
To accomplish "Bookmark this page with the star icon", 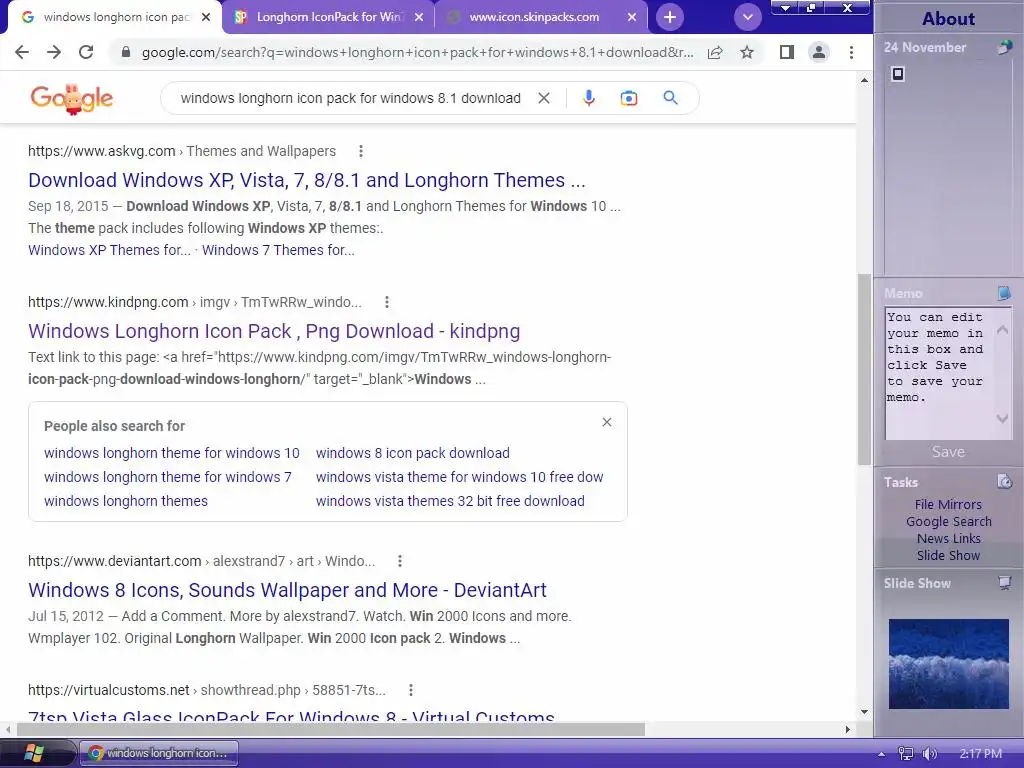I will 747,52.
